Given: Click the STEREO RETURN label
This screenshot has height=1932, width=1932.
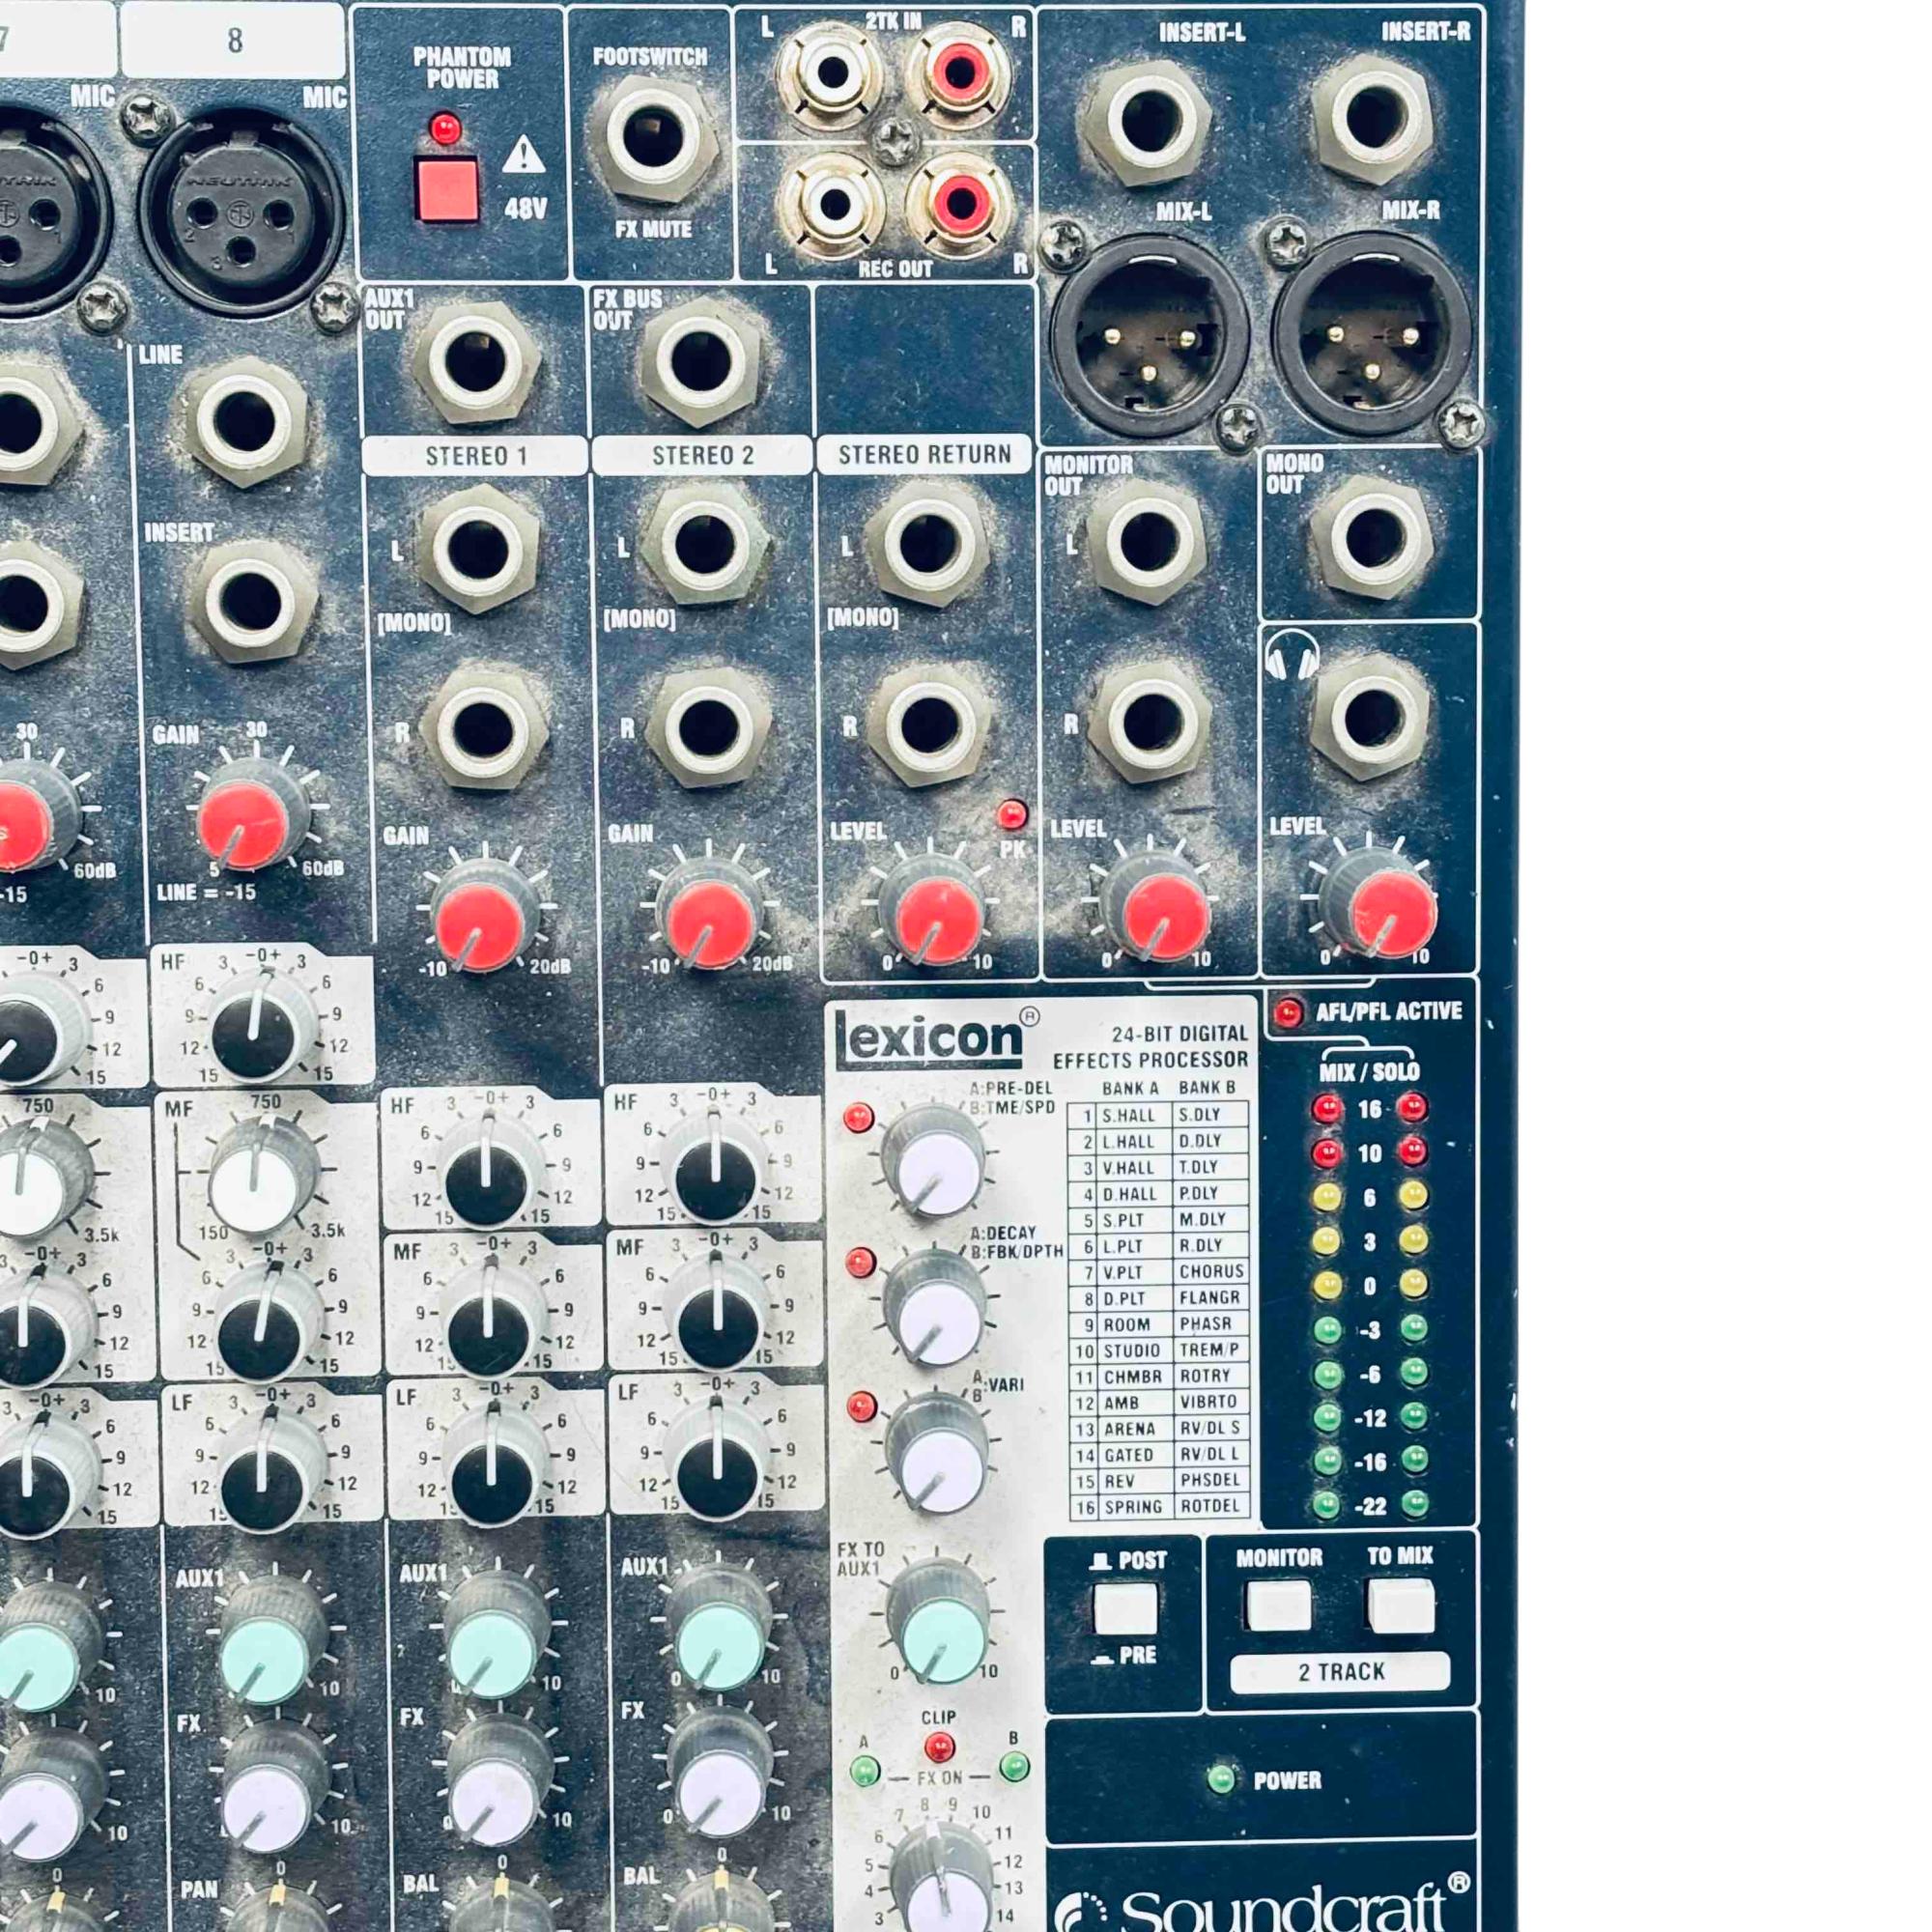Looking at the screenshot, I should pyautogui.click(x=924, y=455).
